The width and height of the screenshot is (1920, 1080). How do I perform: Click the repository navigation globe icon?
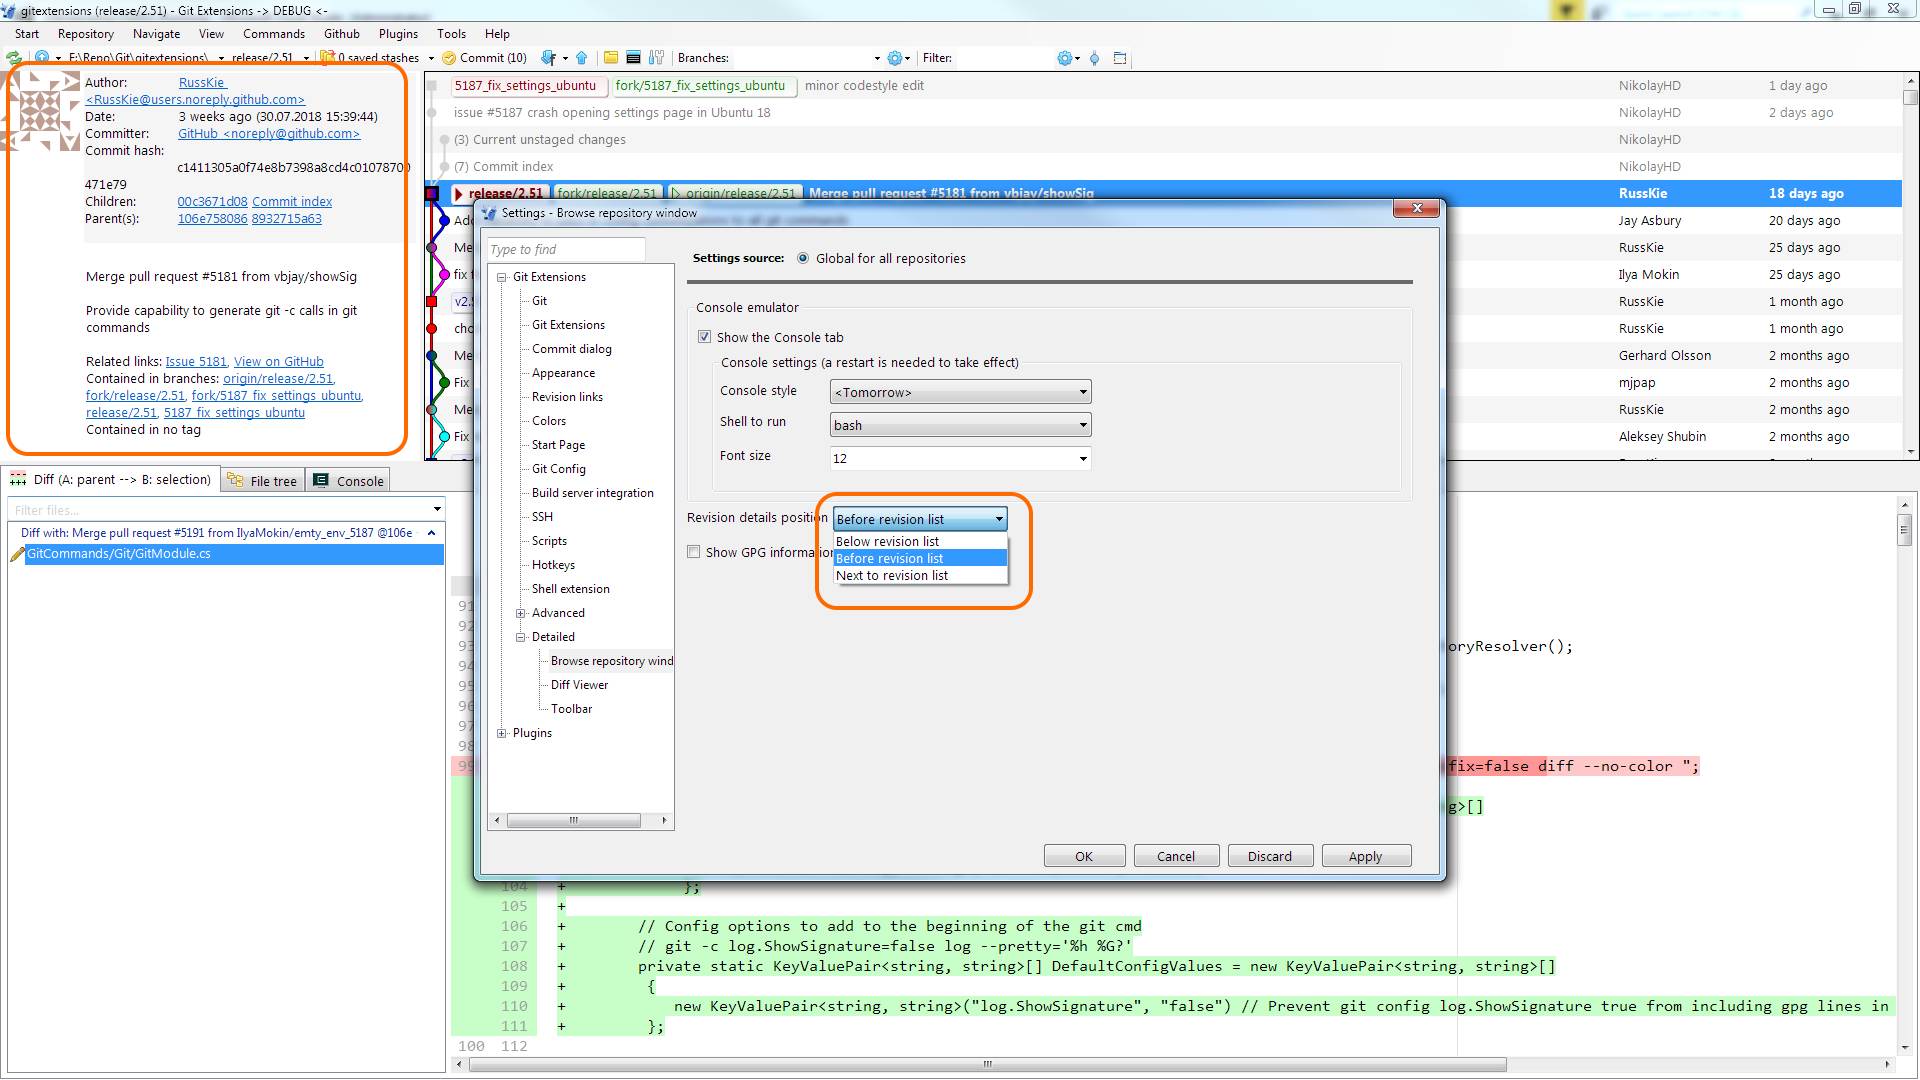click(x=42, y=58)
